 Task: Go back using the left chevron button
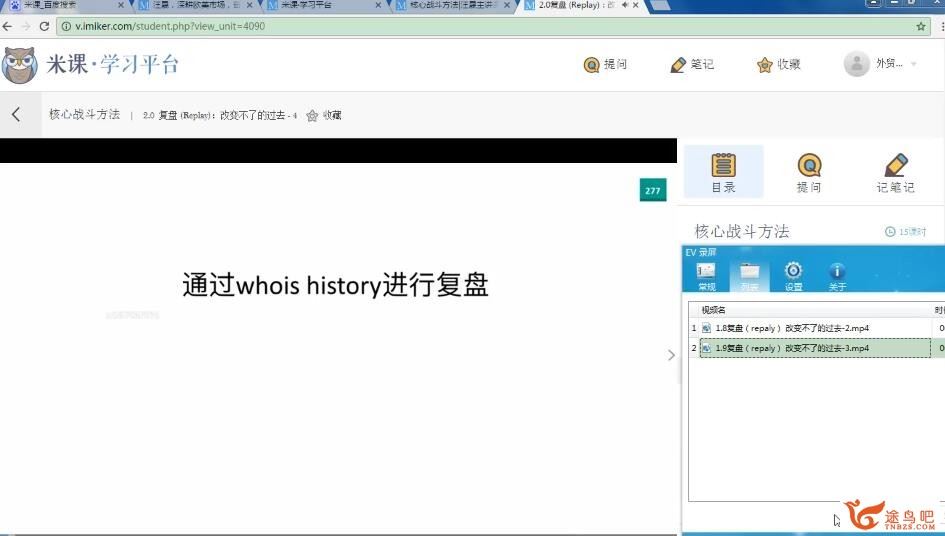(x=16, y=115)
